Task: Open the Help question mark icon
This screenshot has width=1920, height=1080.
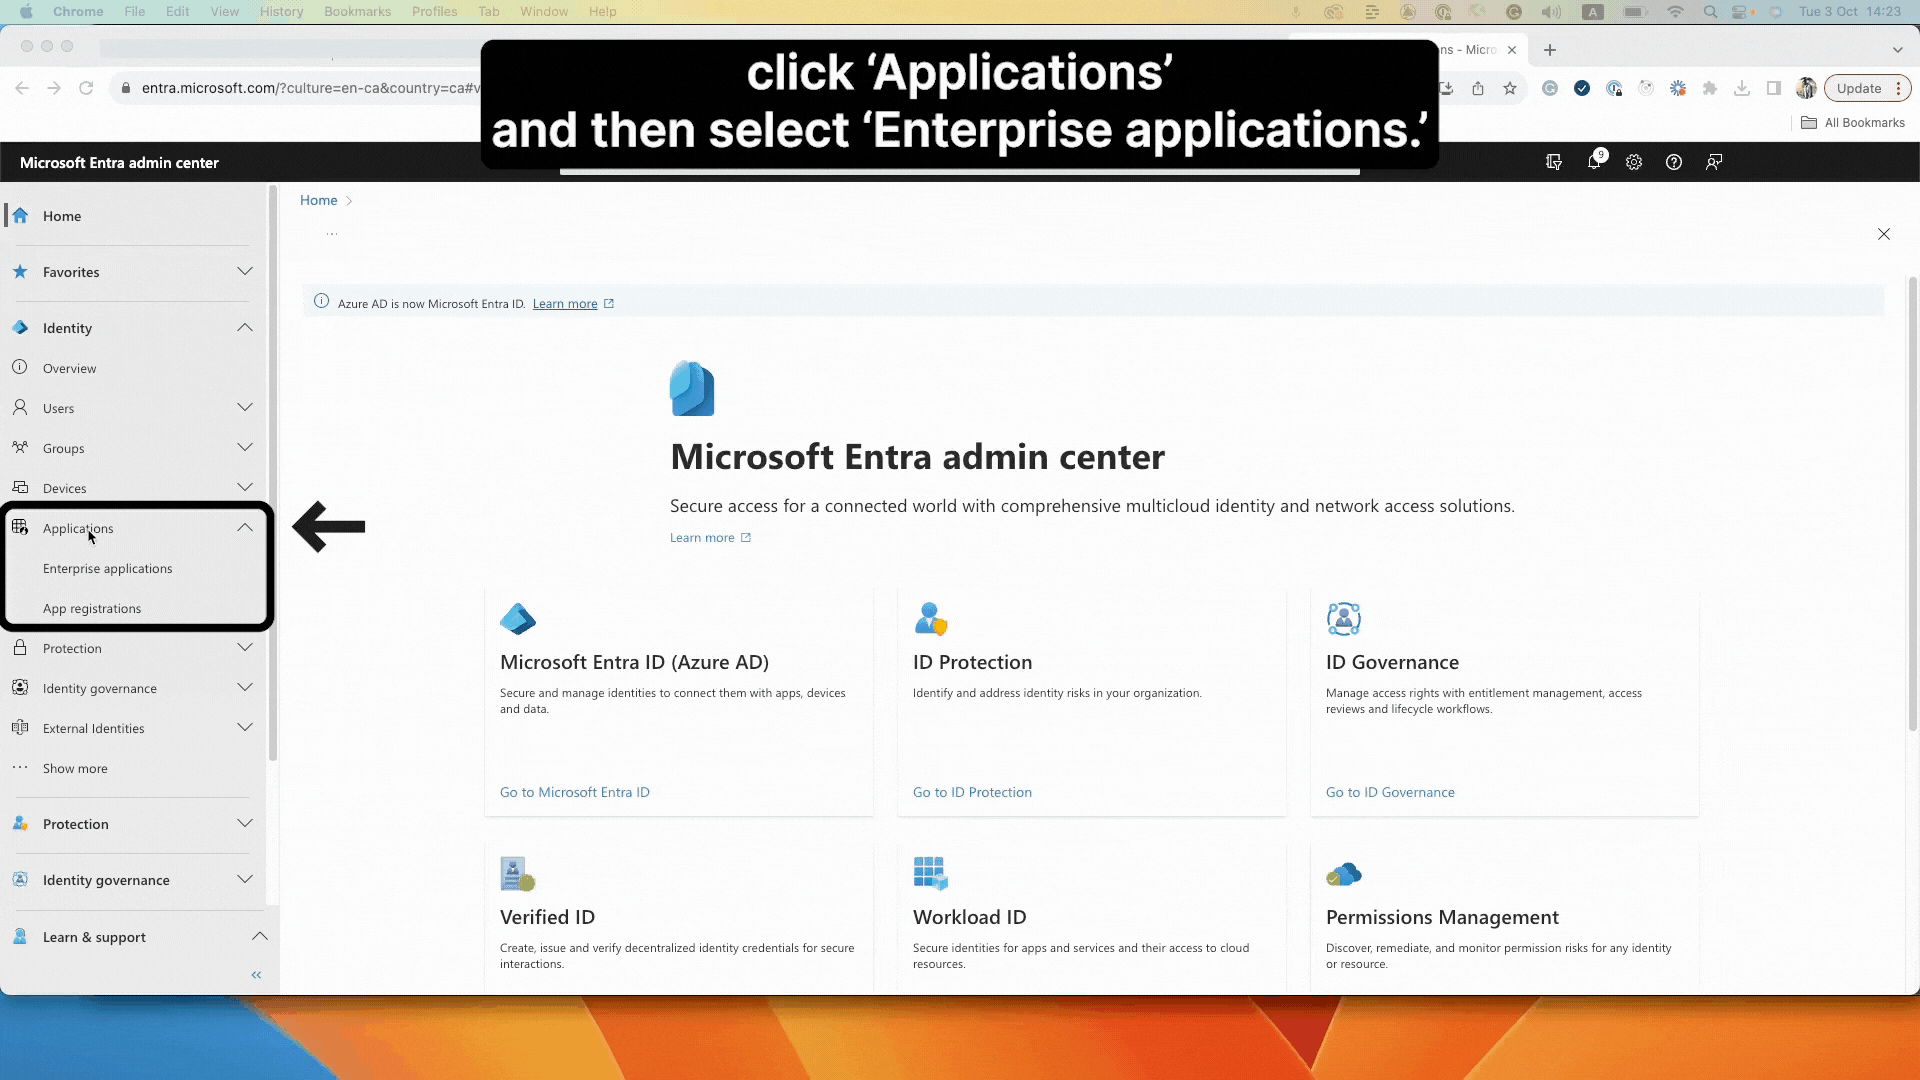Action: tap(1674, 162)
